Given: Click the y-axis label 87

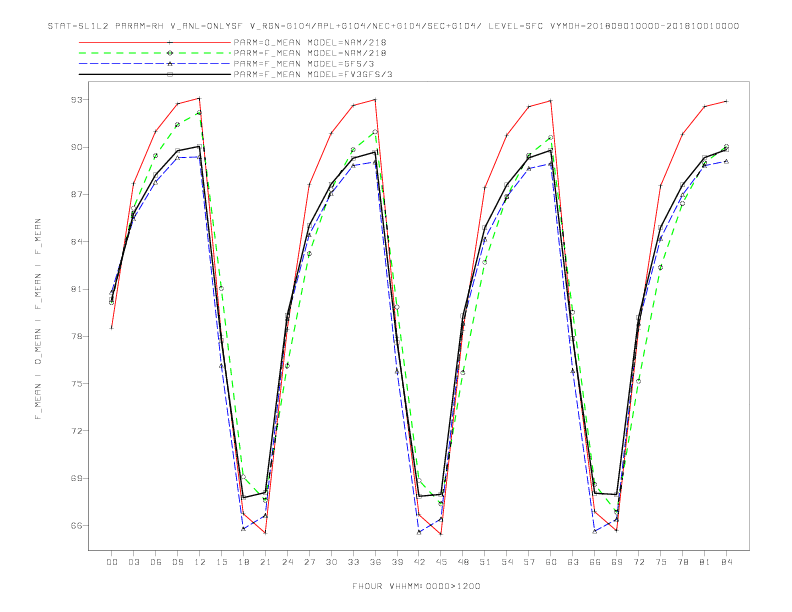Looking at the screenshot, I should tap(76, 194).
